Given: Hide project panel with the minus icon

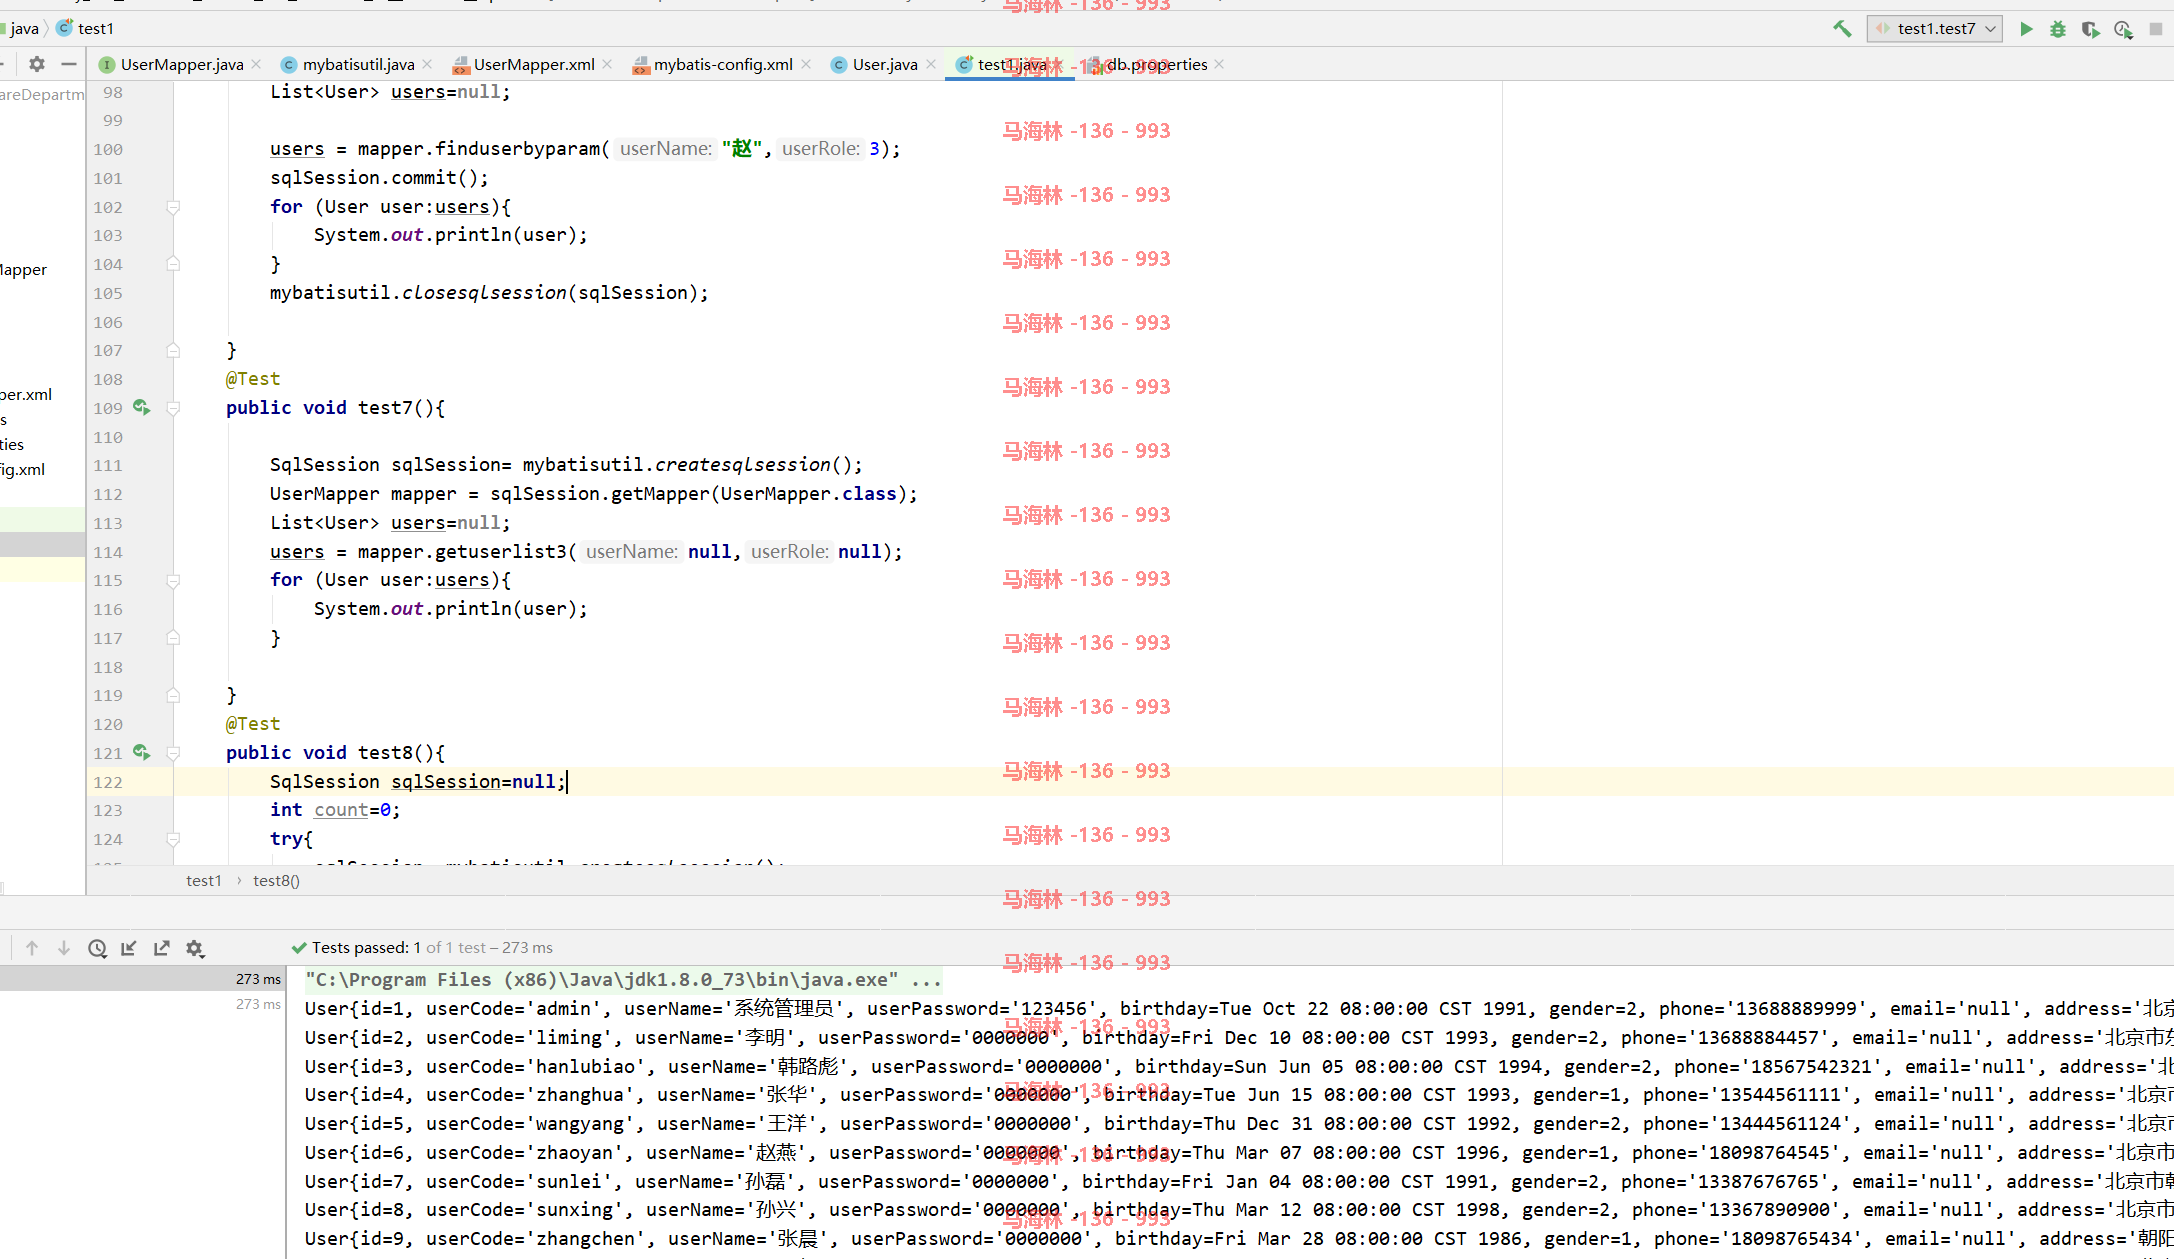Looking at the screenshot, I should coord(69,64).
